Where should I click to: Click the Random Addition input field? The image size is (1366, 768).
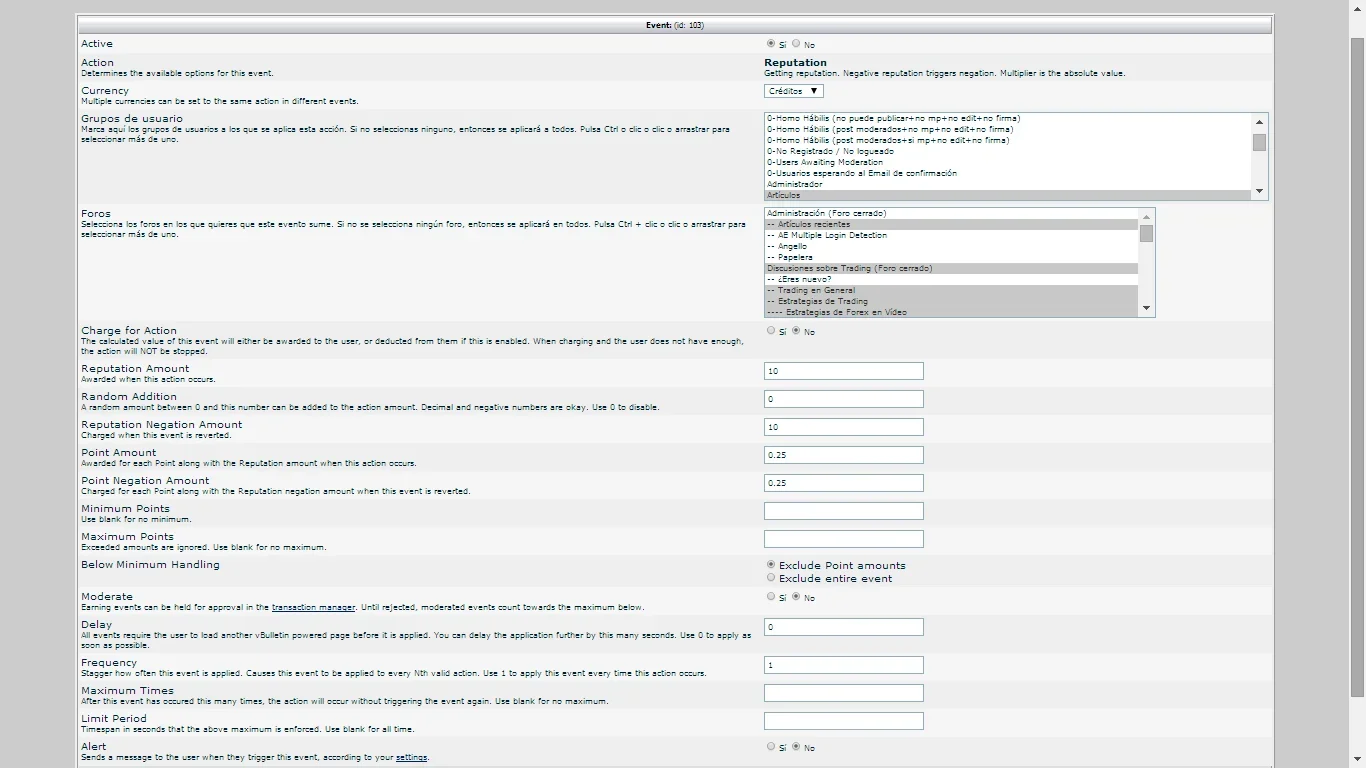(844, 399)
